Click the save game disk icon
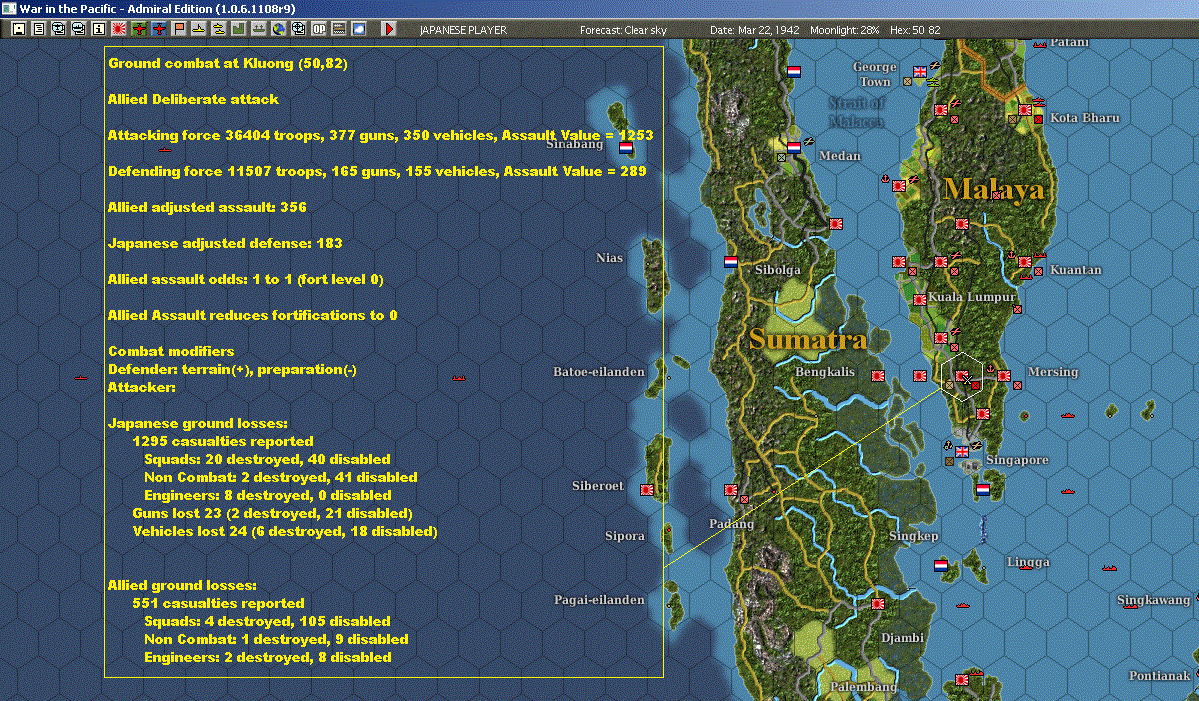1199x701 pixels. (x=19, y=29)
